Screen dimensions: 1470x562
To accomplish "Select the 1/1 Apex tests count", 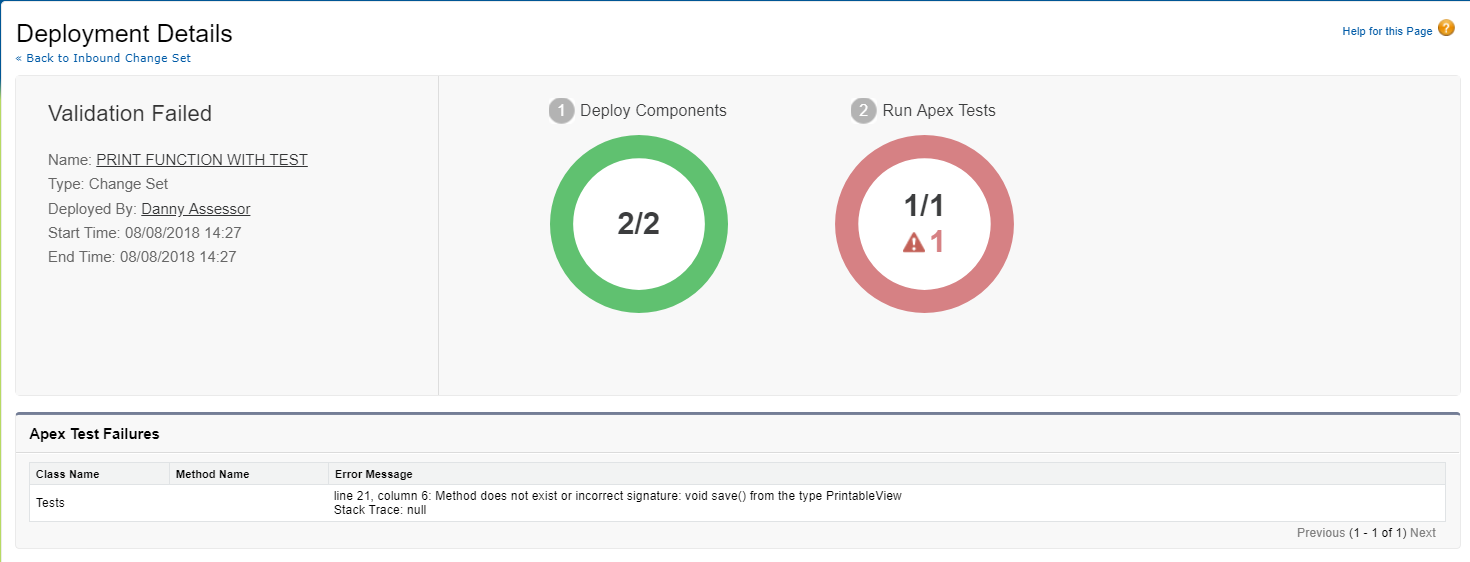I will coord(924,206).
